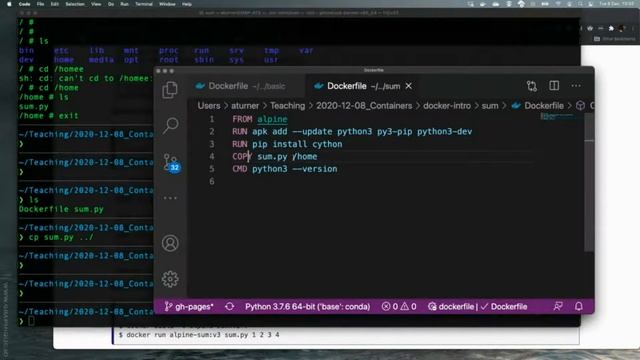This screenshot has height=360, width=640.
Task: Close the Dockerfile sum tab
Action: (409, 86)
